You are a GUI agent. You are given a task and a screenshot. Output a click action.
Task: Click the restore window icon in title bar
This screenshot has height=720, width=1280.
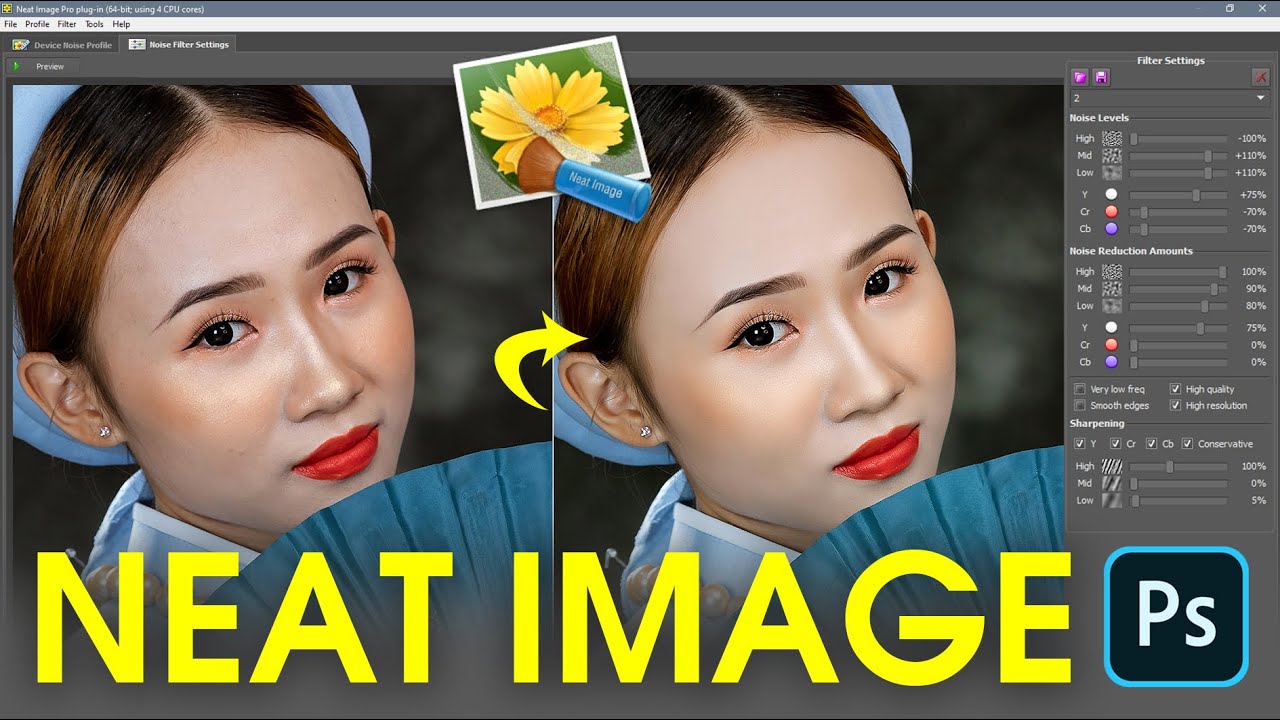1230,8
